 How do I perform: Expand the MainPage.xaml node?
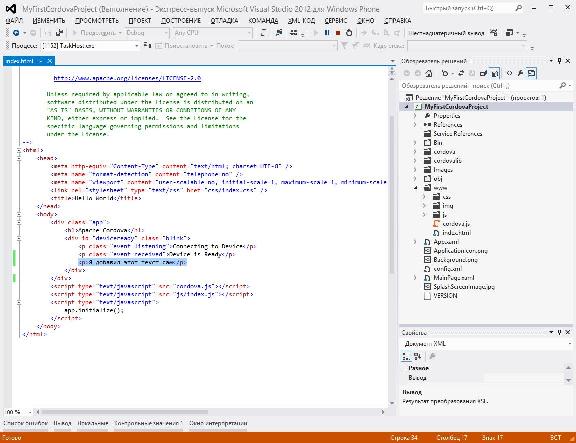coord(415,278)
